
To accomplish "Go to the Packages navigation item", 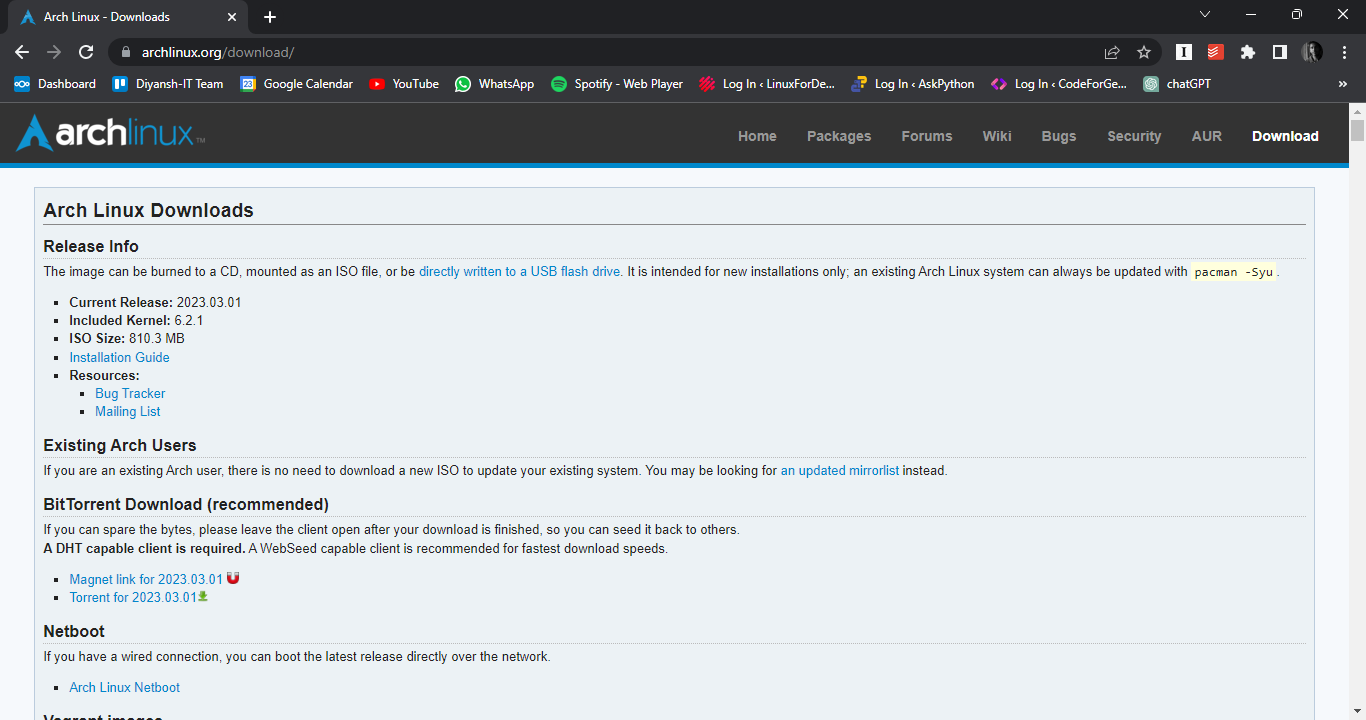I will 838,136.
